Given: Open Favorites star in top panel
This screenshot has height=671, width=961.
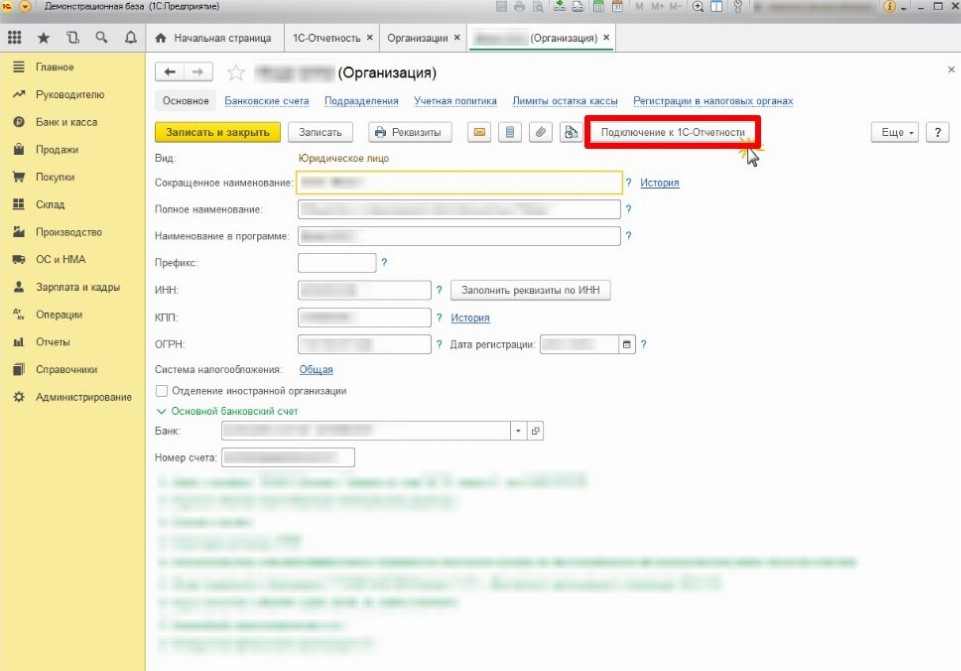Looking at the screenshot, I should coord(43,38).
